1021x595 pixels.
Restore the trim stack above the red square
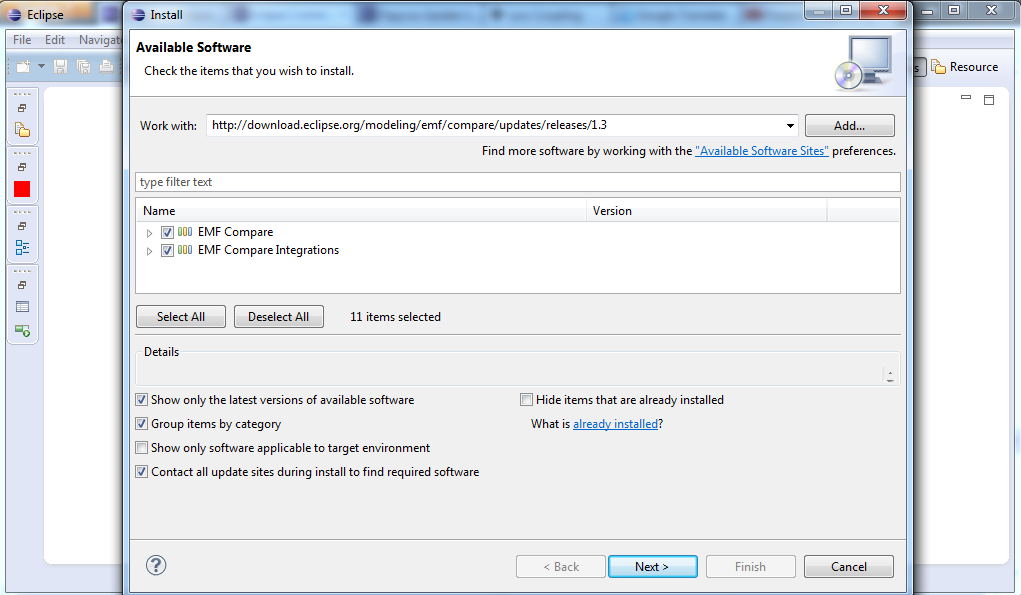coord(22,167)
